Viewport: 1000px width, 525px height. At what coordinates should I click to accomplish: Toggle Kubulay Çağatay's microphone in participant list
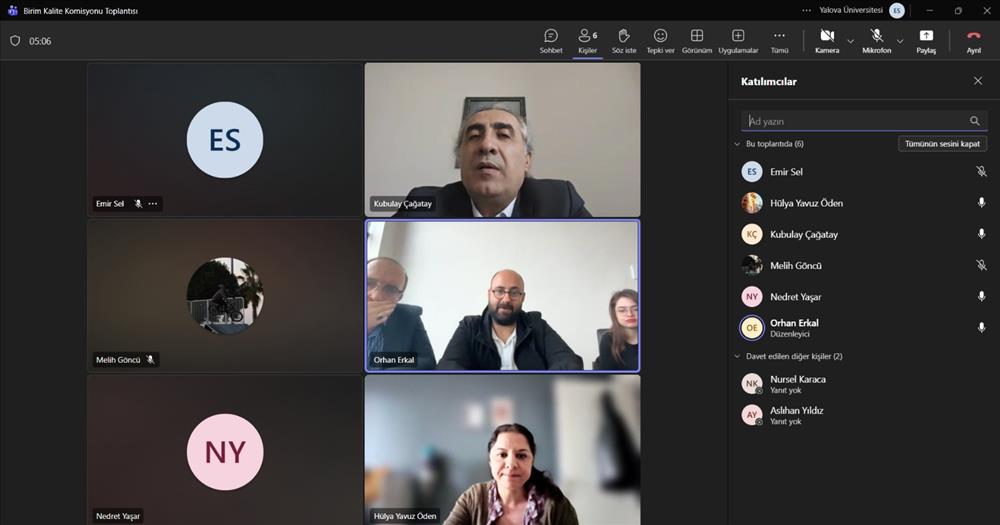[x=981, y=234]
